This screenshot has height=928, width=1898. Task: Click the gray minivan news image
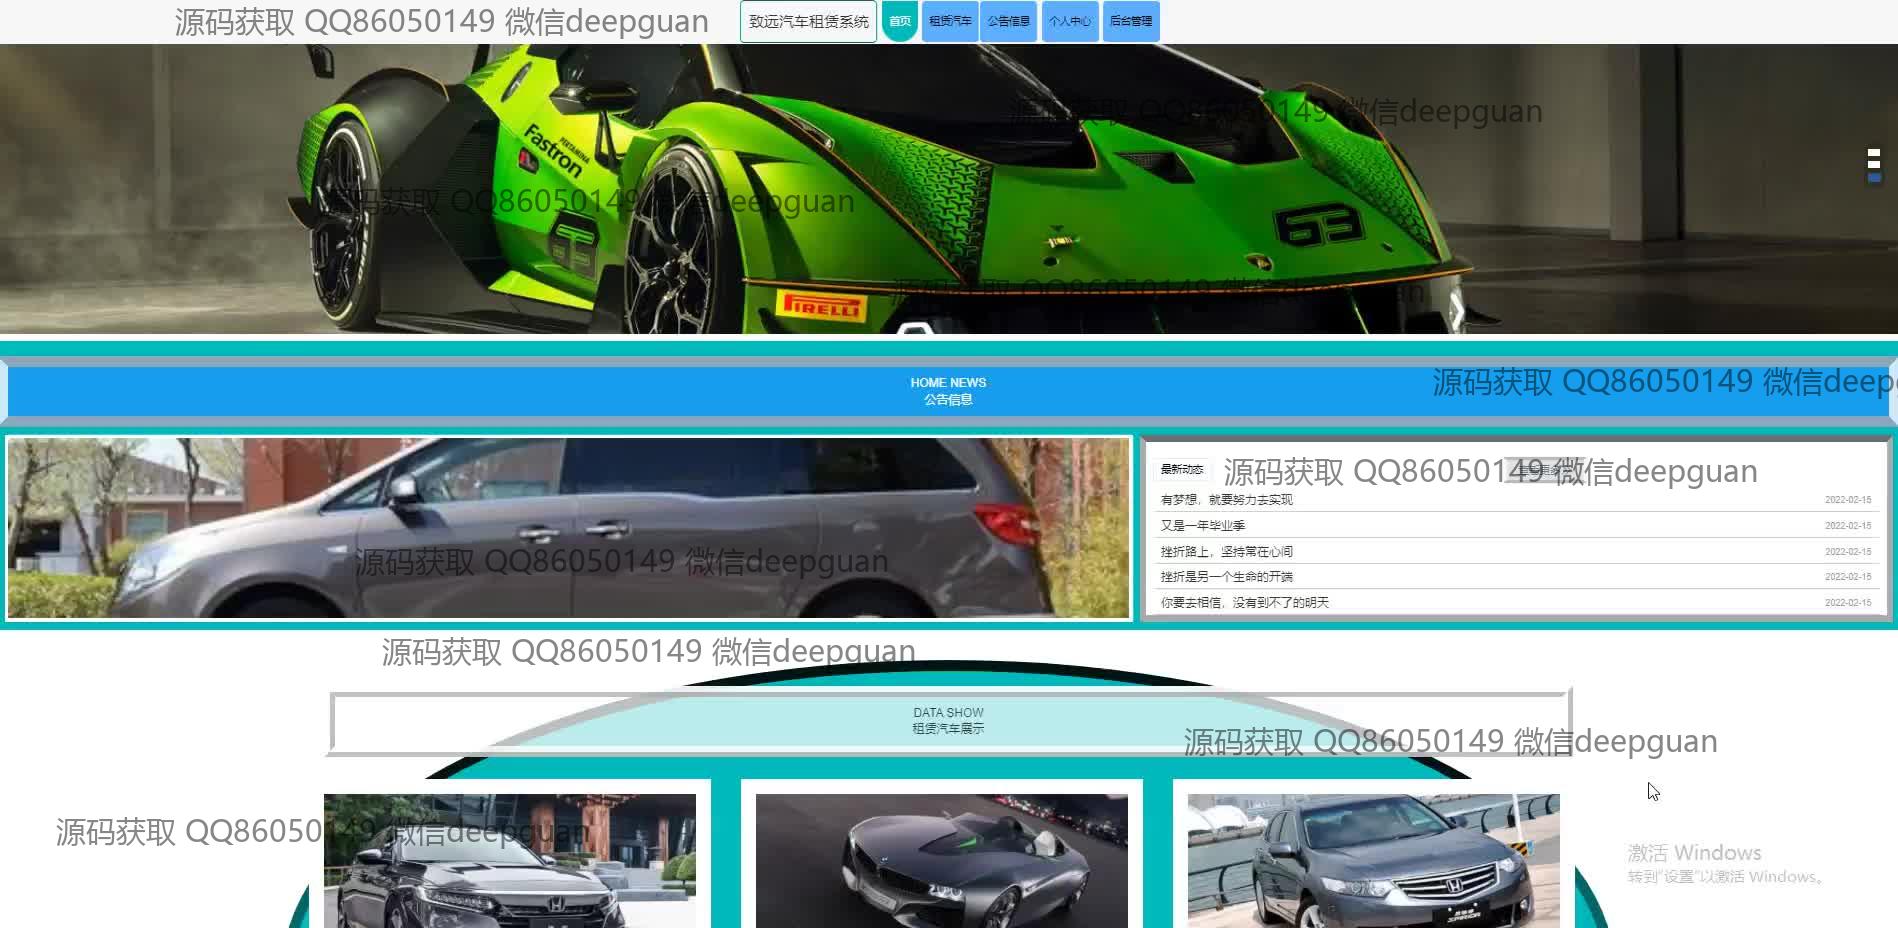pos(568,527)
